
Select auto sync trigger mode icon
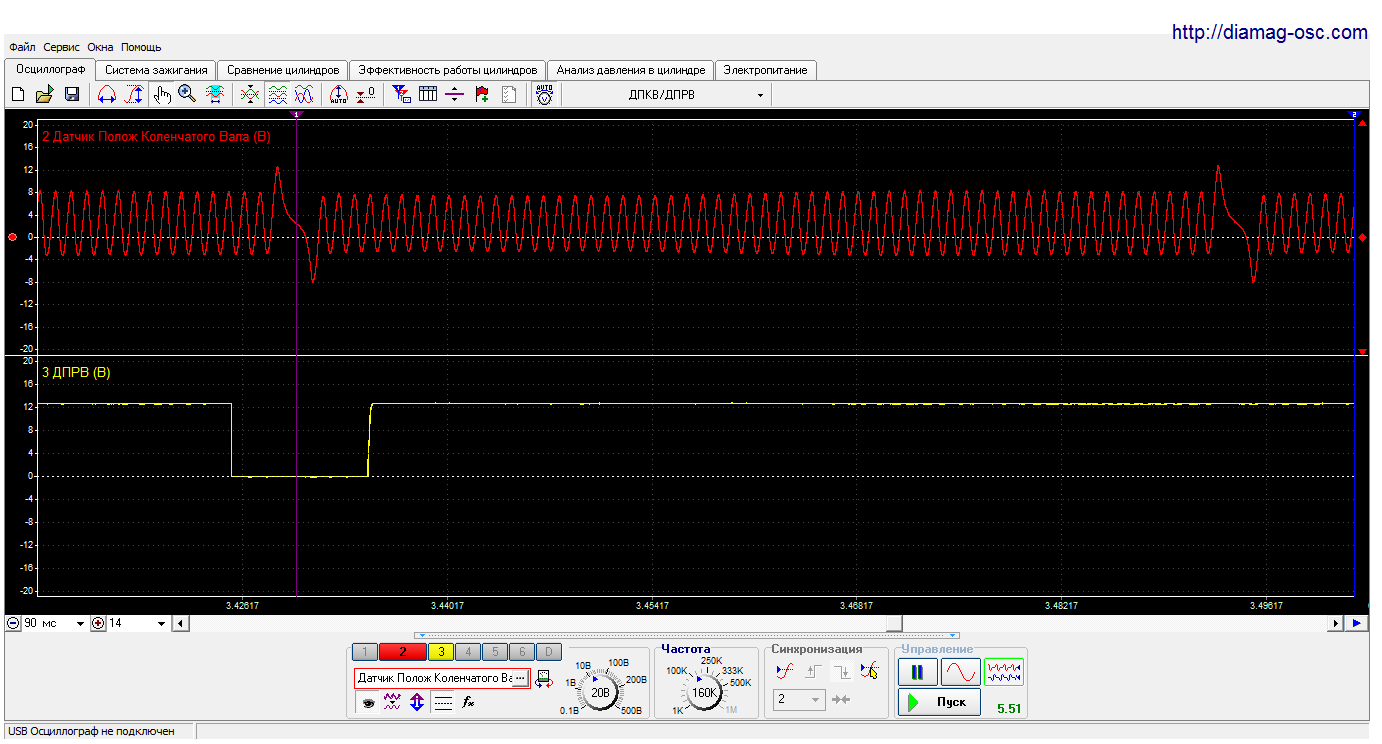[x=786, y=672]
